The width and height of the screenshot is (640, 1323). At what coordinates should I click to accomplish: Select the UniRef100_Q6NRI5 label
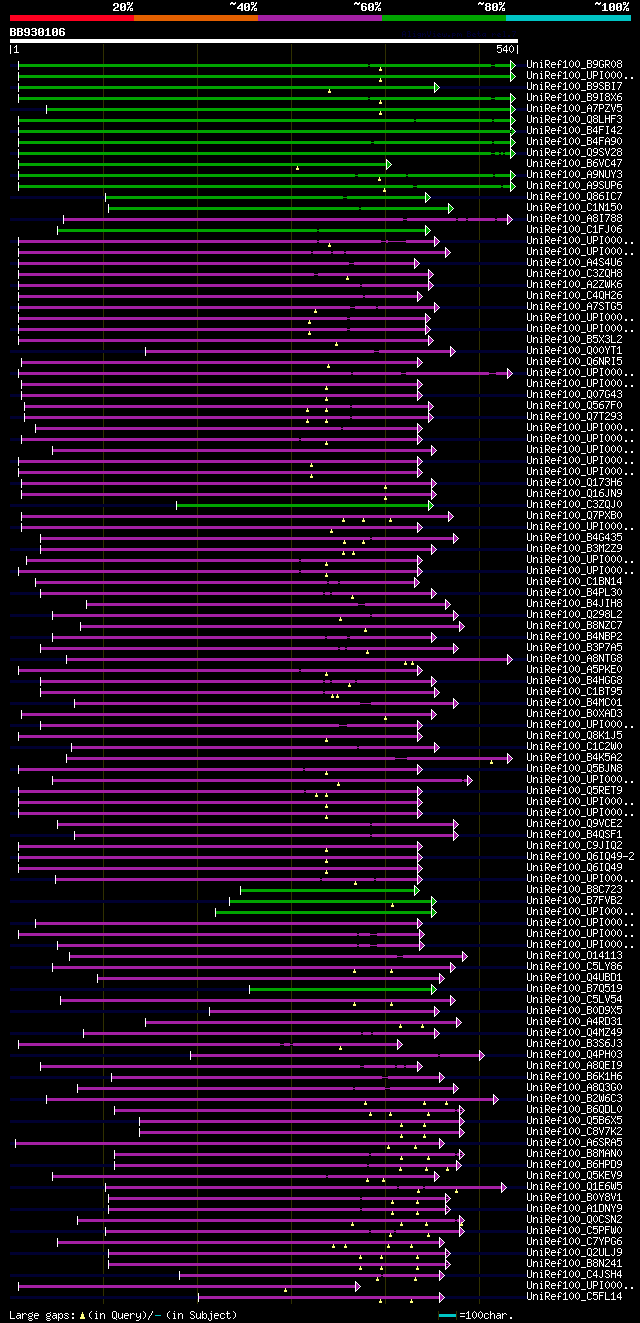click(x=574, y=361)
